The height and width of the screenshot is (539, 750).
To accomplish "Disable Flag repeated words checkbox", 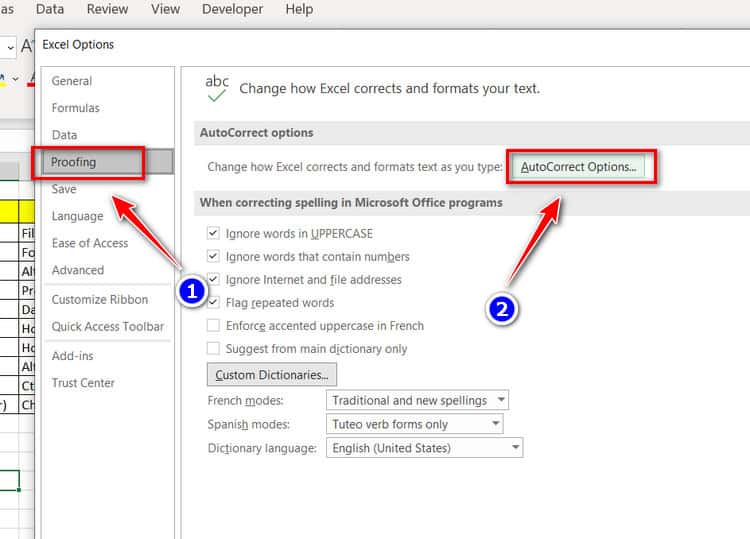I will point(213,302).
